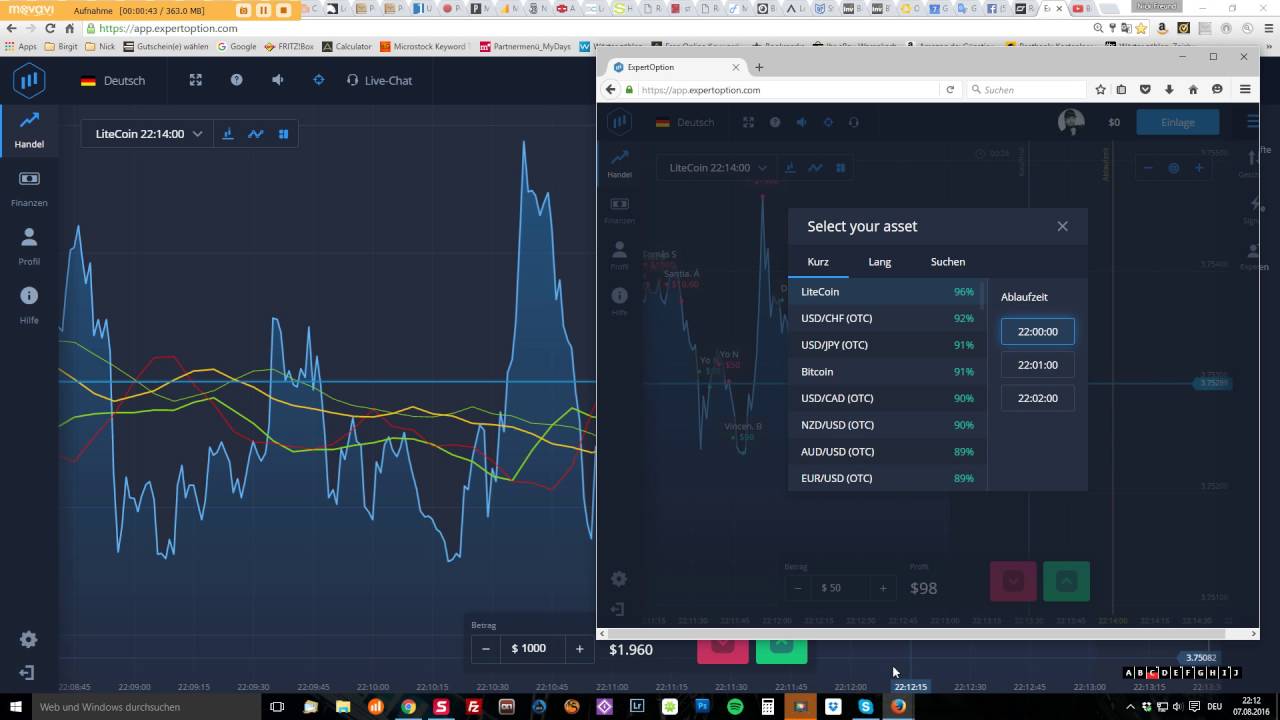Increase Betrag amount with plus button
The image size is (1280, 720).
579,649
